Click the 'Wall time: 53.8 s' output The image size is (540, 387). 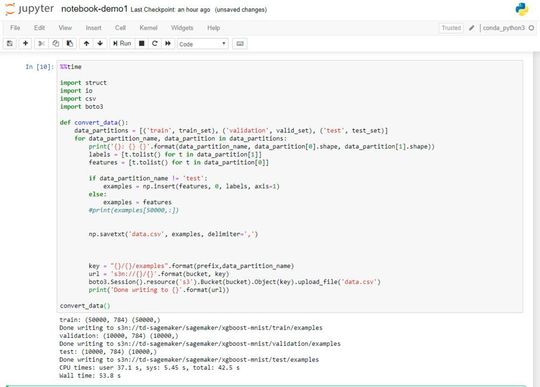tap(90, 376)
